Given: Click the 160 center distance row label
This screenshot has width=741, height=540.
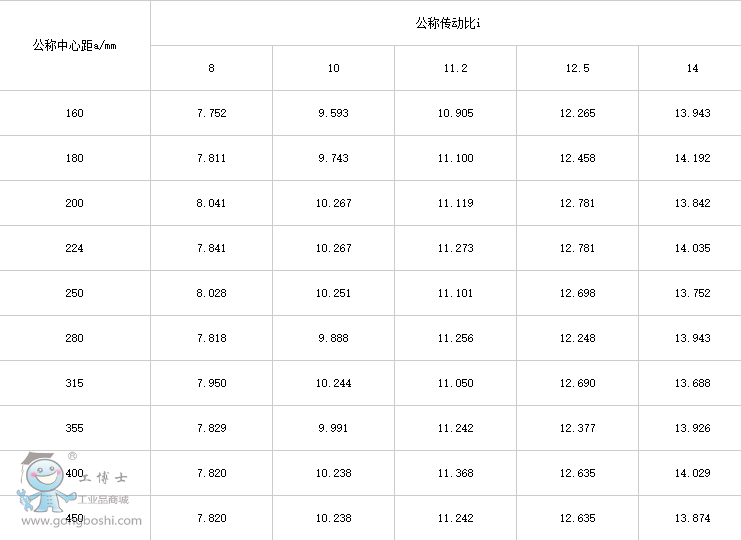Looking at the screenshot, I should pyautogui.click(x=75, y=113).
